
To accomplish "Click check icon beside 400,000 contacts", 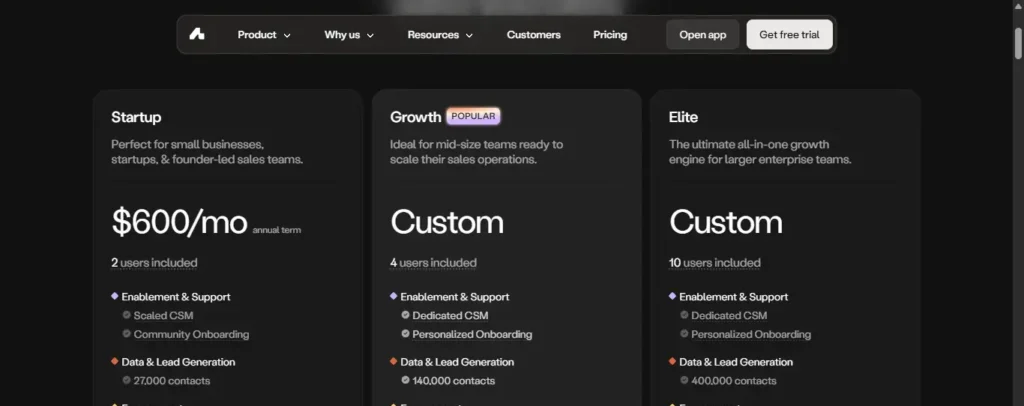I will click(x=684, y=380).
